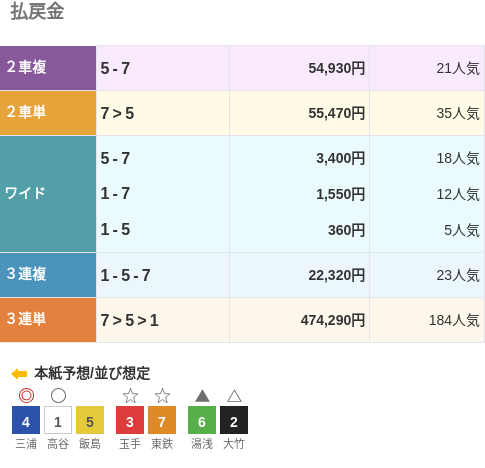Select the red number 3 racer box
Image resolution: width=485 pixels, height=468 pixels.
[x=130, y=420]
